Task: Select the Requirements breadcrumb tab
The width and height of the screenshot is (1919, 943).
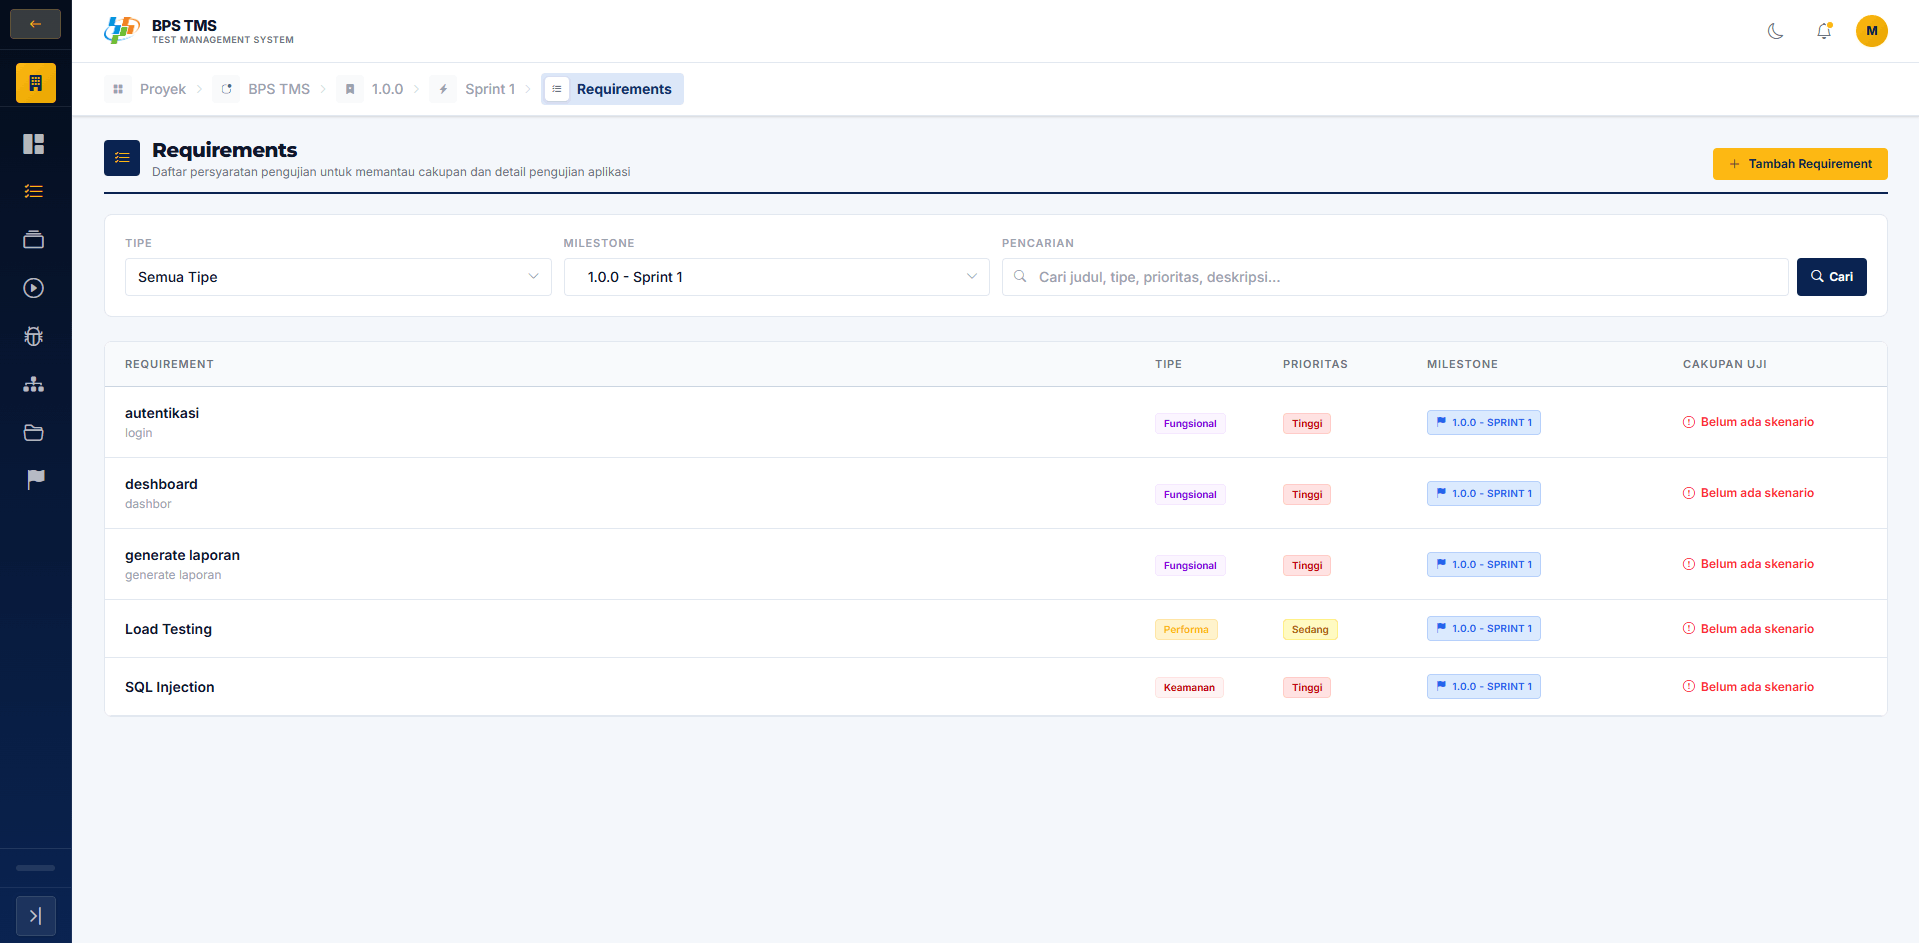Action: click(612, 89)
